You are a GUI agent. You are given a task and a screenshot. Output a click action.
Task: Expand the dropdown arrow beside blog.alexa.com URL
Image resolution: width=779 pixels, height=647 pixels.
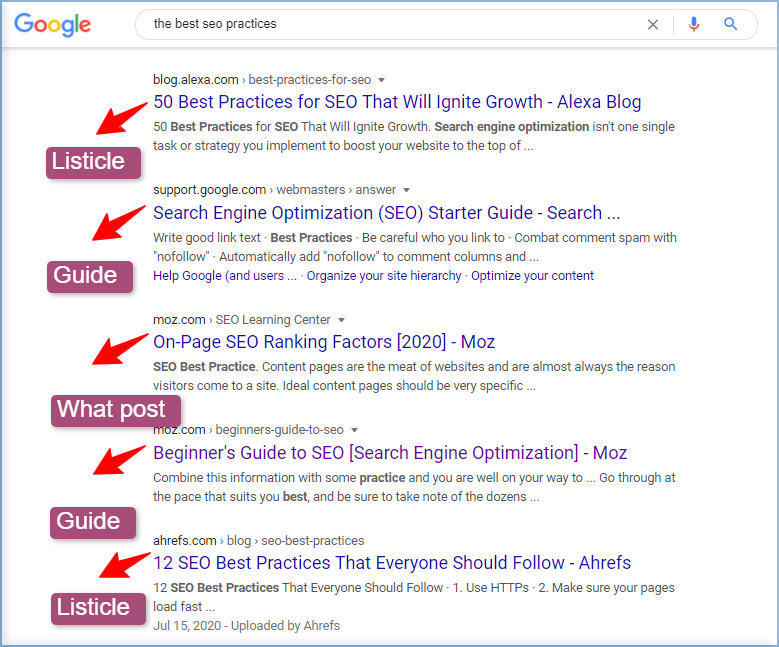click(382, 80)
